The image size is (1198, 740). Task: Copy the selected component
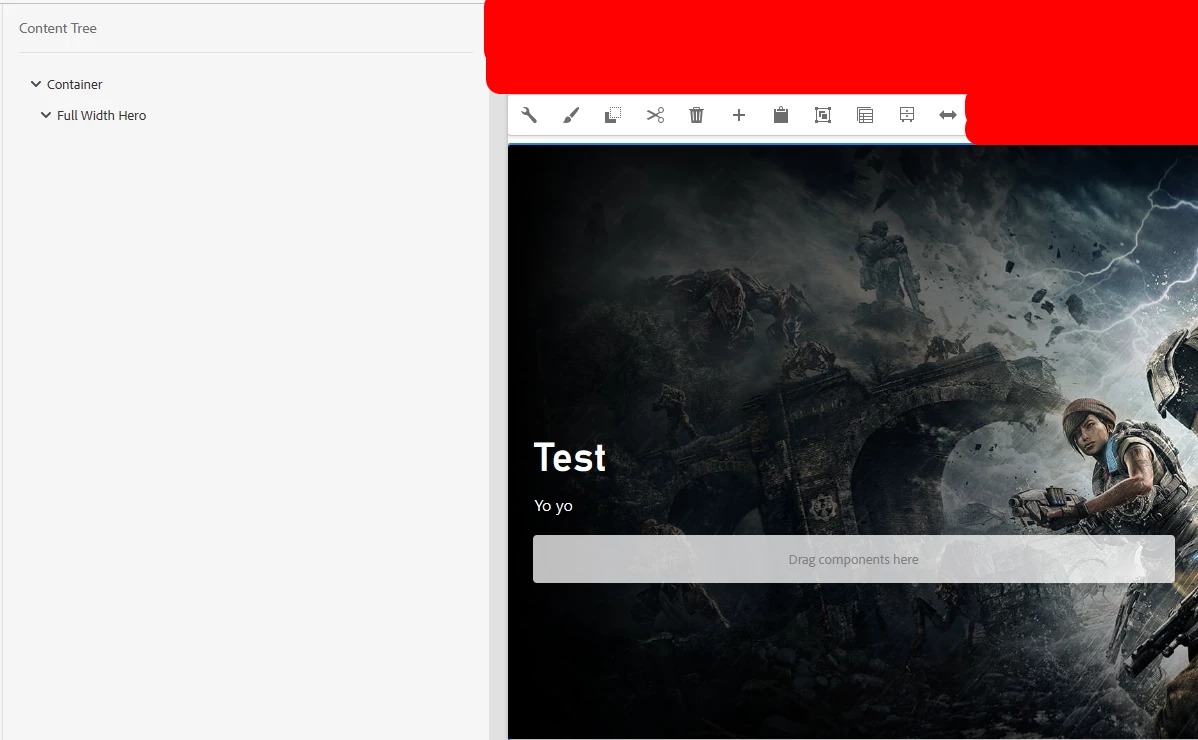[x=613, y=115]
